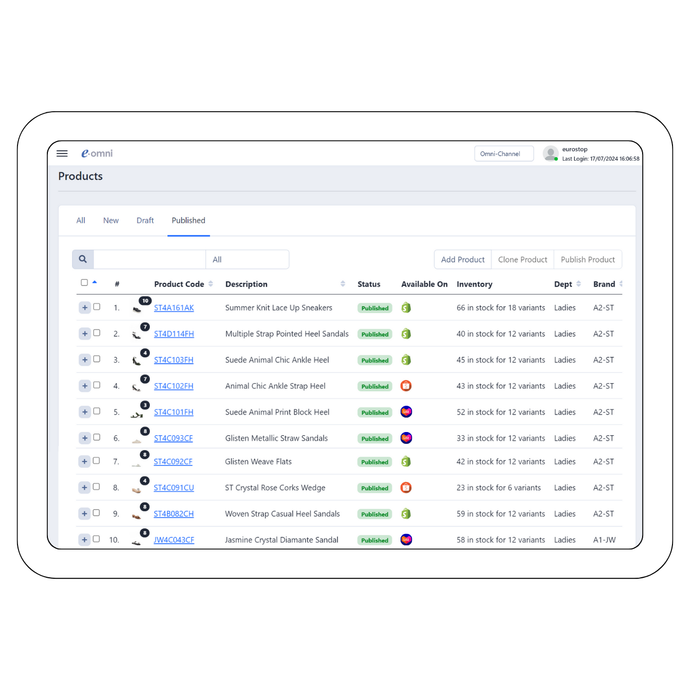Click Shopify icon for ST4A161AK row
The width and height of the screenshot is (690, 690).
click(406, 308)
